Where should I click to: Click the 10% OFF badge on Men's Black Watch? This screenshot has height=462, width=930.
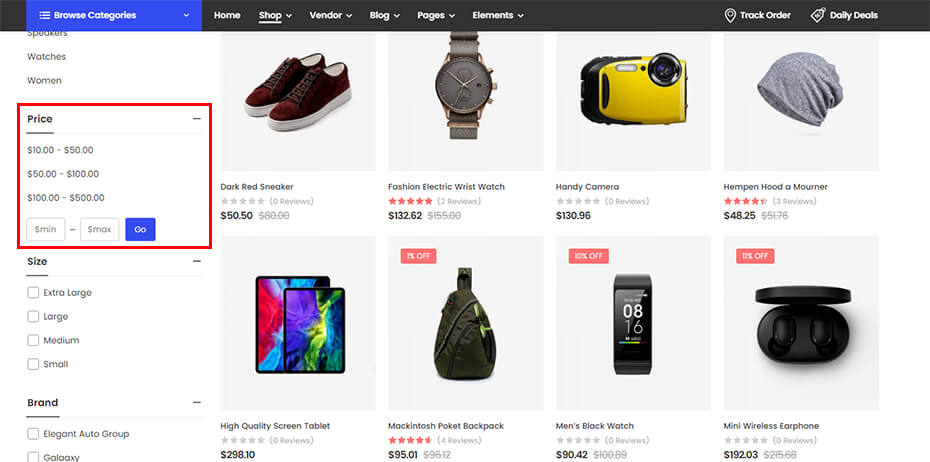click(586, 256)
